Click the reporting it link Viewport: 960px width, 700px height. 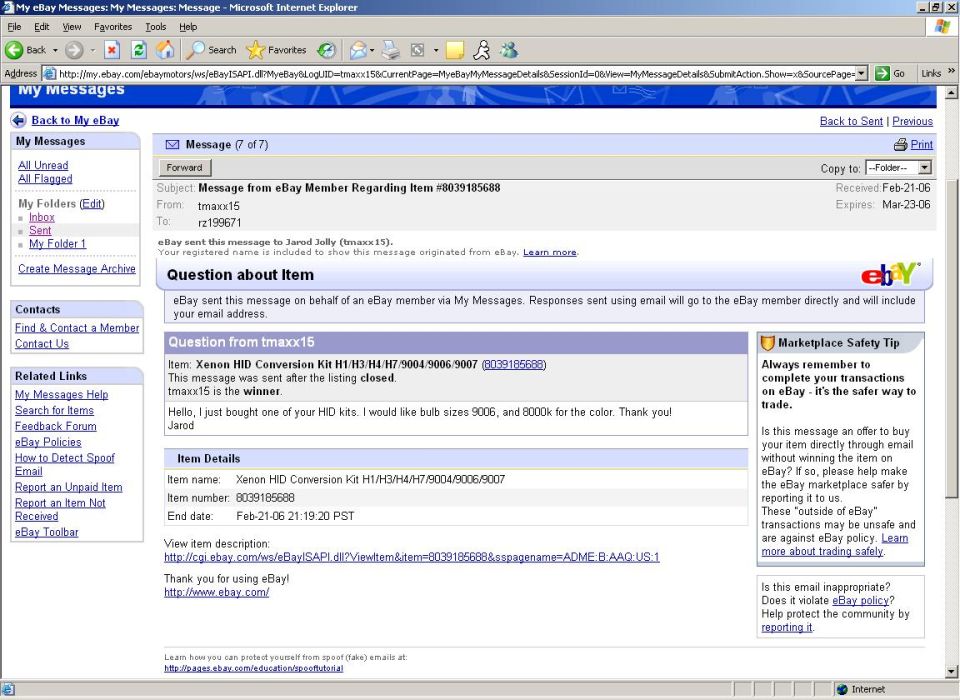[787, 628]
